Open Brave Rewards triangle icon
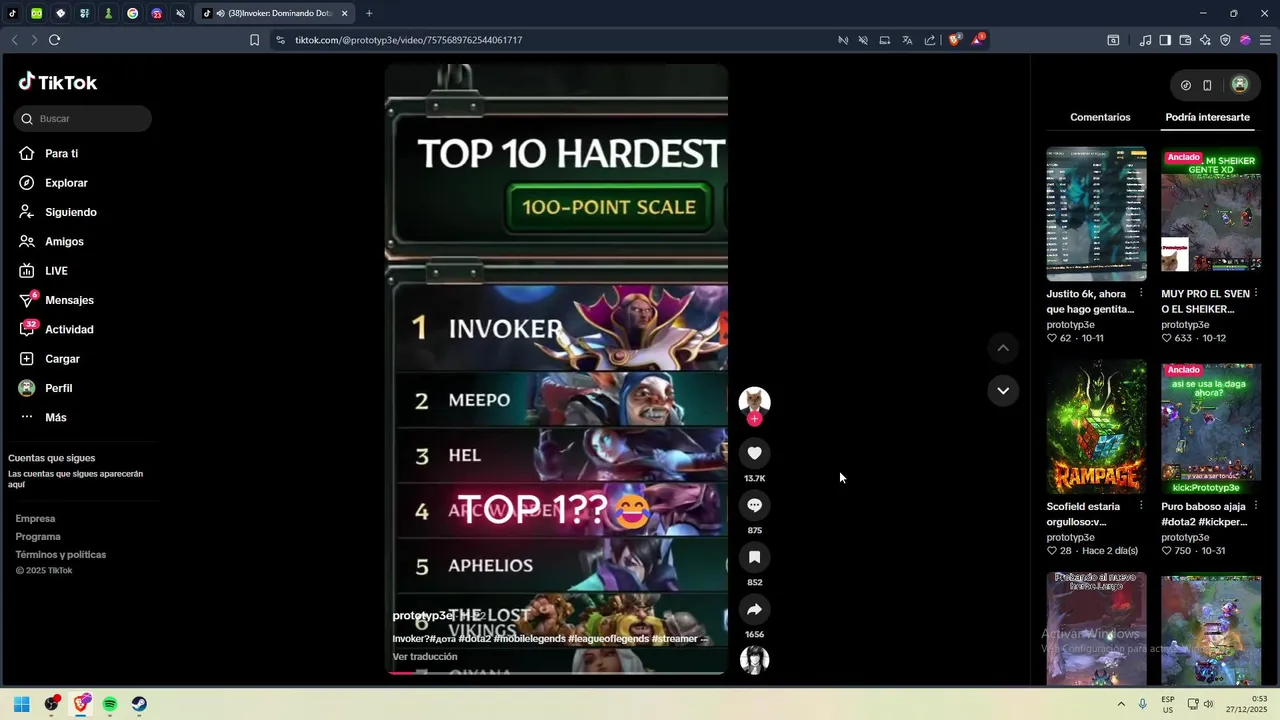This screenshot has height=720, width=1280. pos(979,40)
